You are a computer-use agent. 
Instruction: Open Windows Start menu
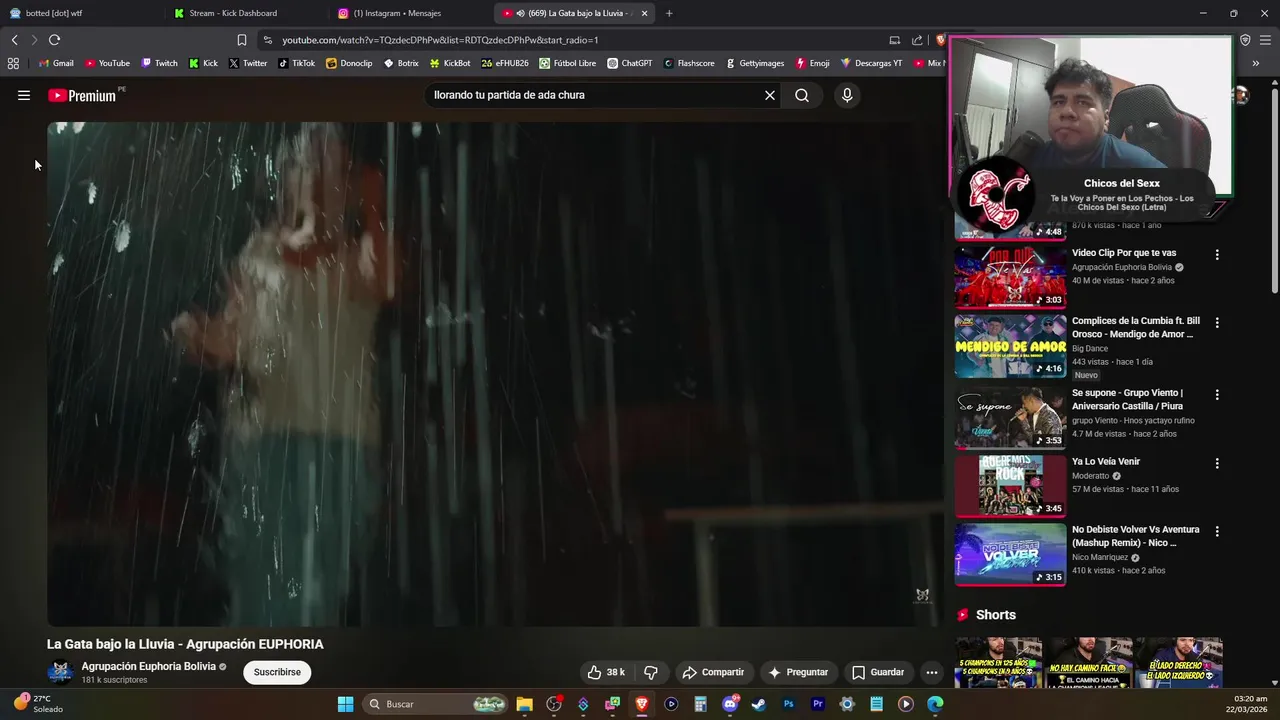[x=345, y=704]
